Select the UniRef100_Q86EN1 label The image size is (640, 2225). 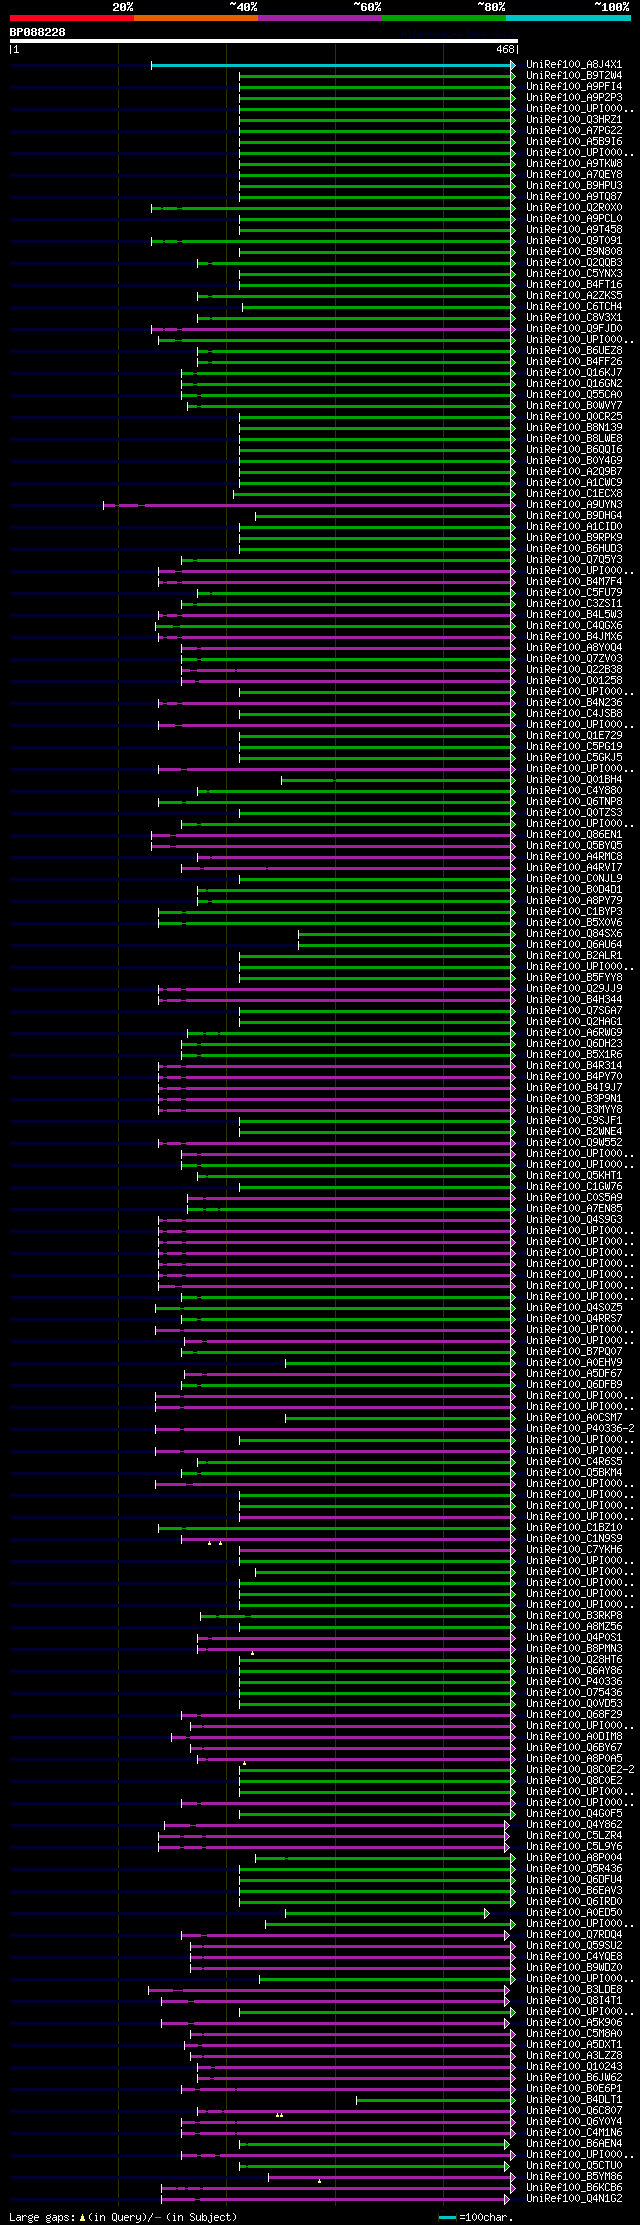(574, 835)
